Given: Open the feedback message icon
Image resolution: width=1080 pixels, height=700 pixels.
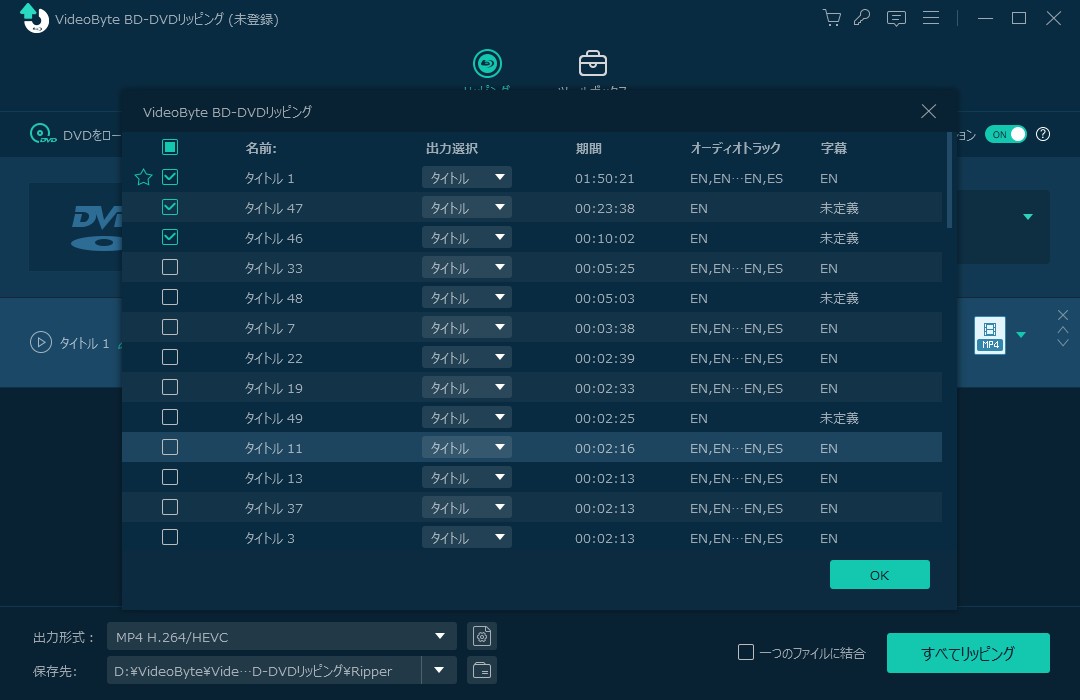Looking at the screenshot, I should [x=896, y=19].
